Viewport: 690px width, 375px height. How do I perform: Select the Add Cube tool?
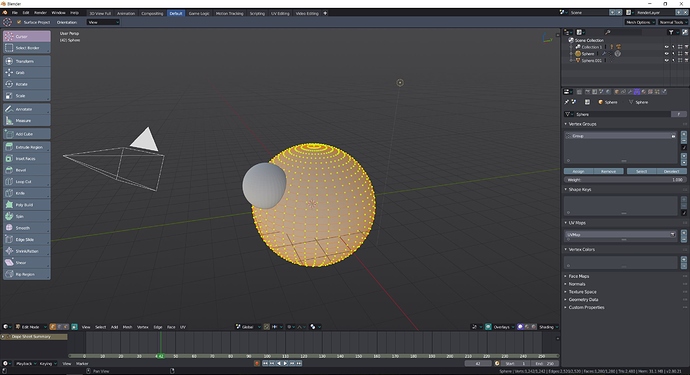[27, 134]
